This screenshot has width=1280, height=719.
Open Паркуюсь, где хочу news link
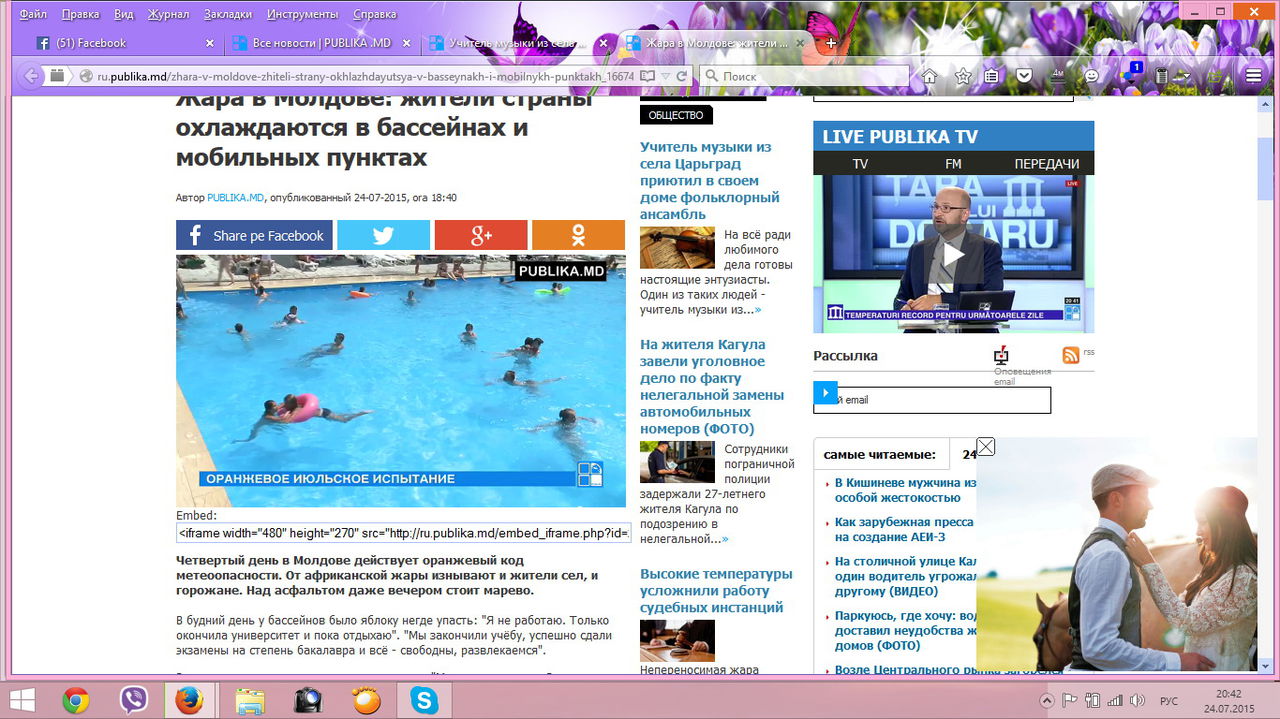tap(905, 631)
